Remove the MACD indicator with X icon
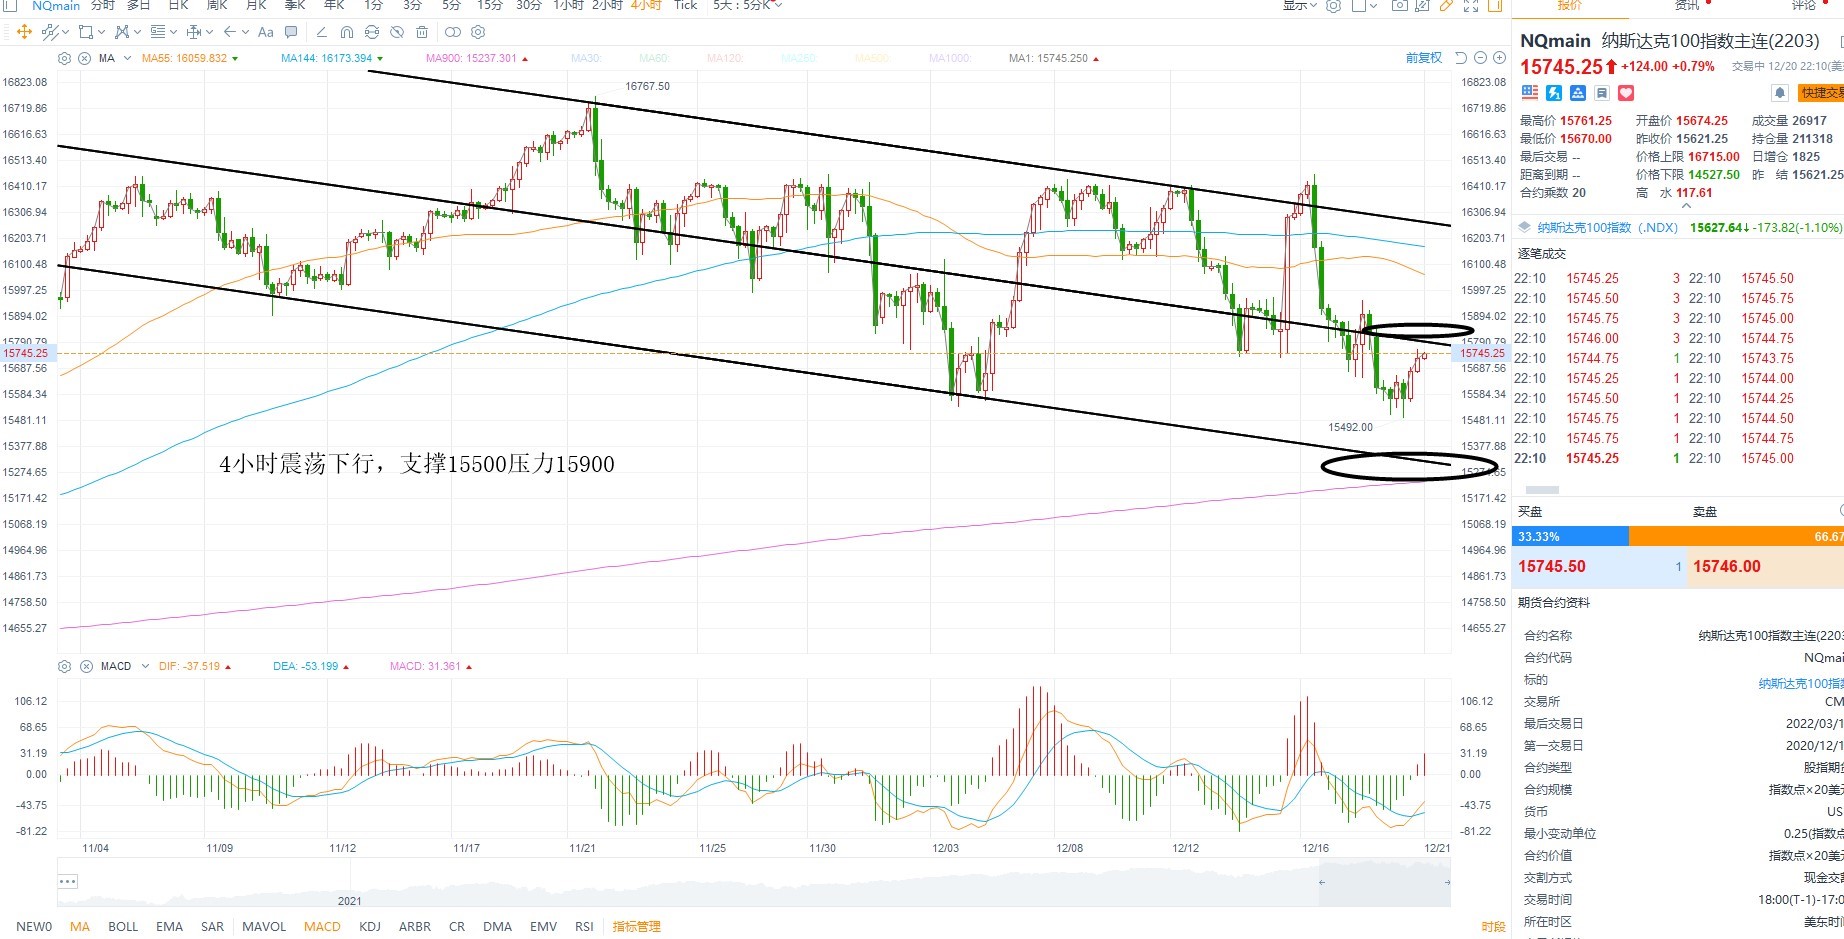1844x939 pixels. click(86, 666)
